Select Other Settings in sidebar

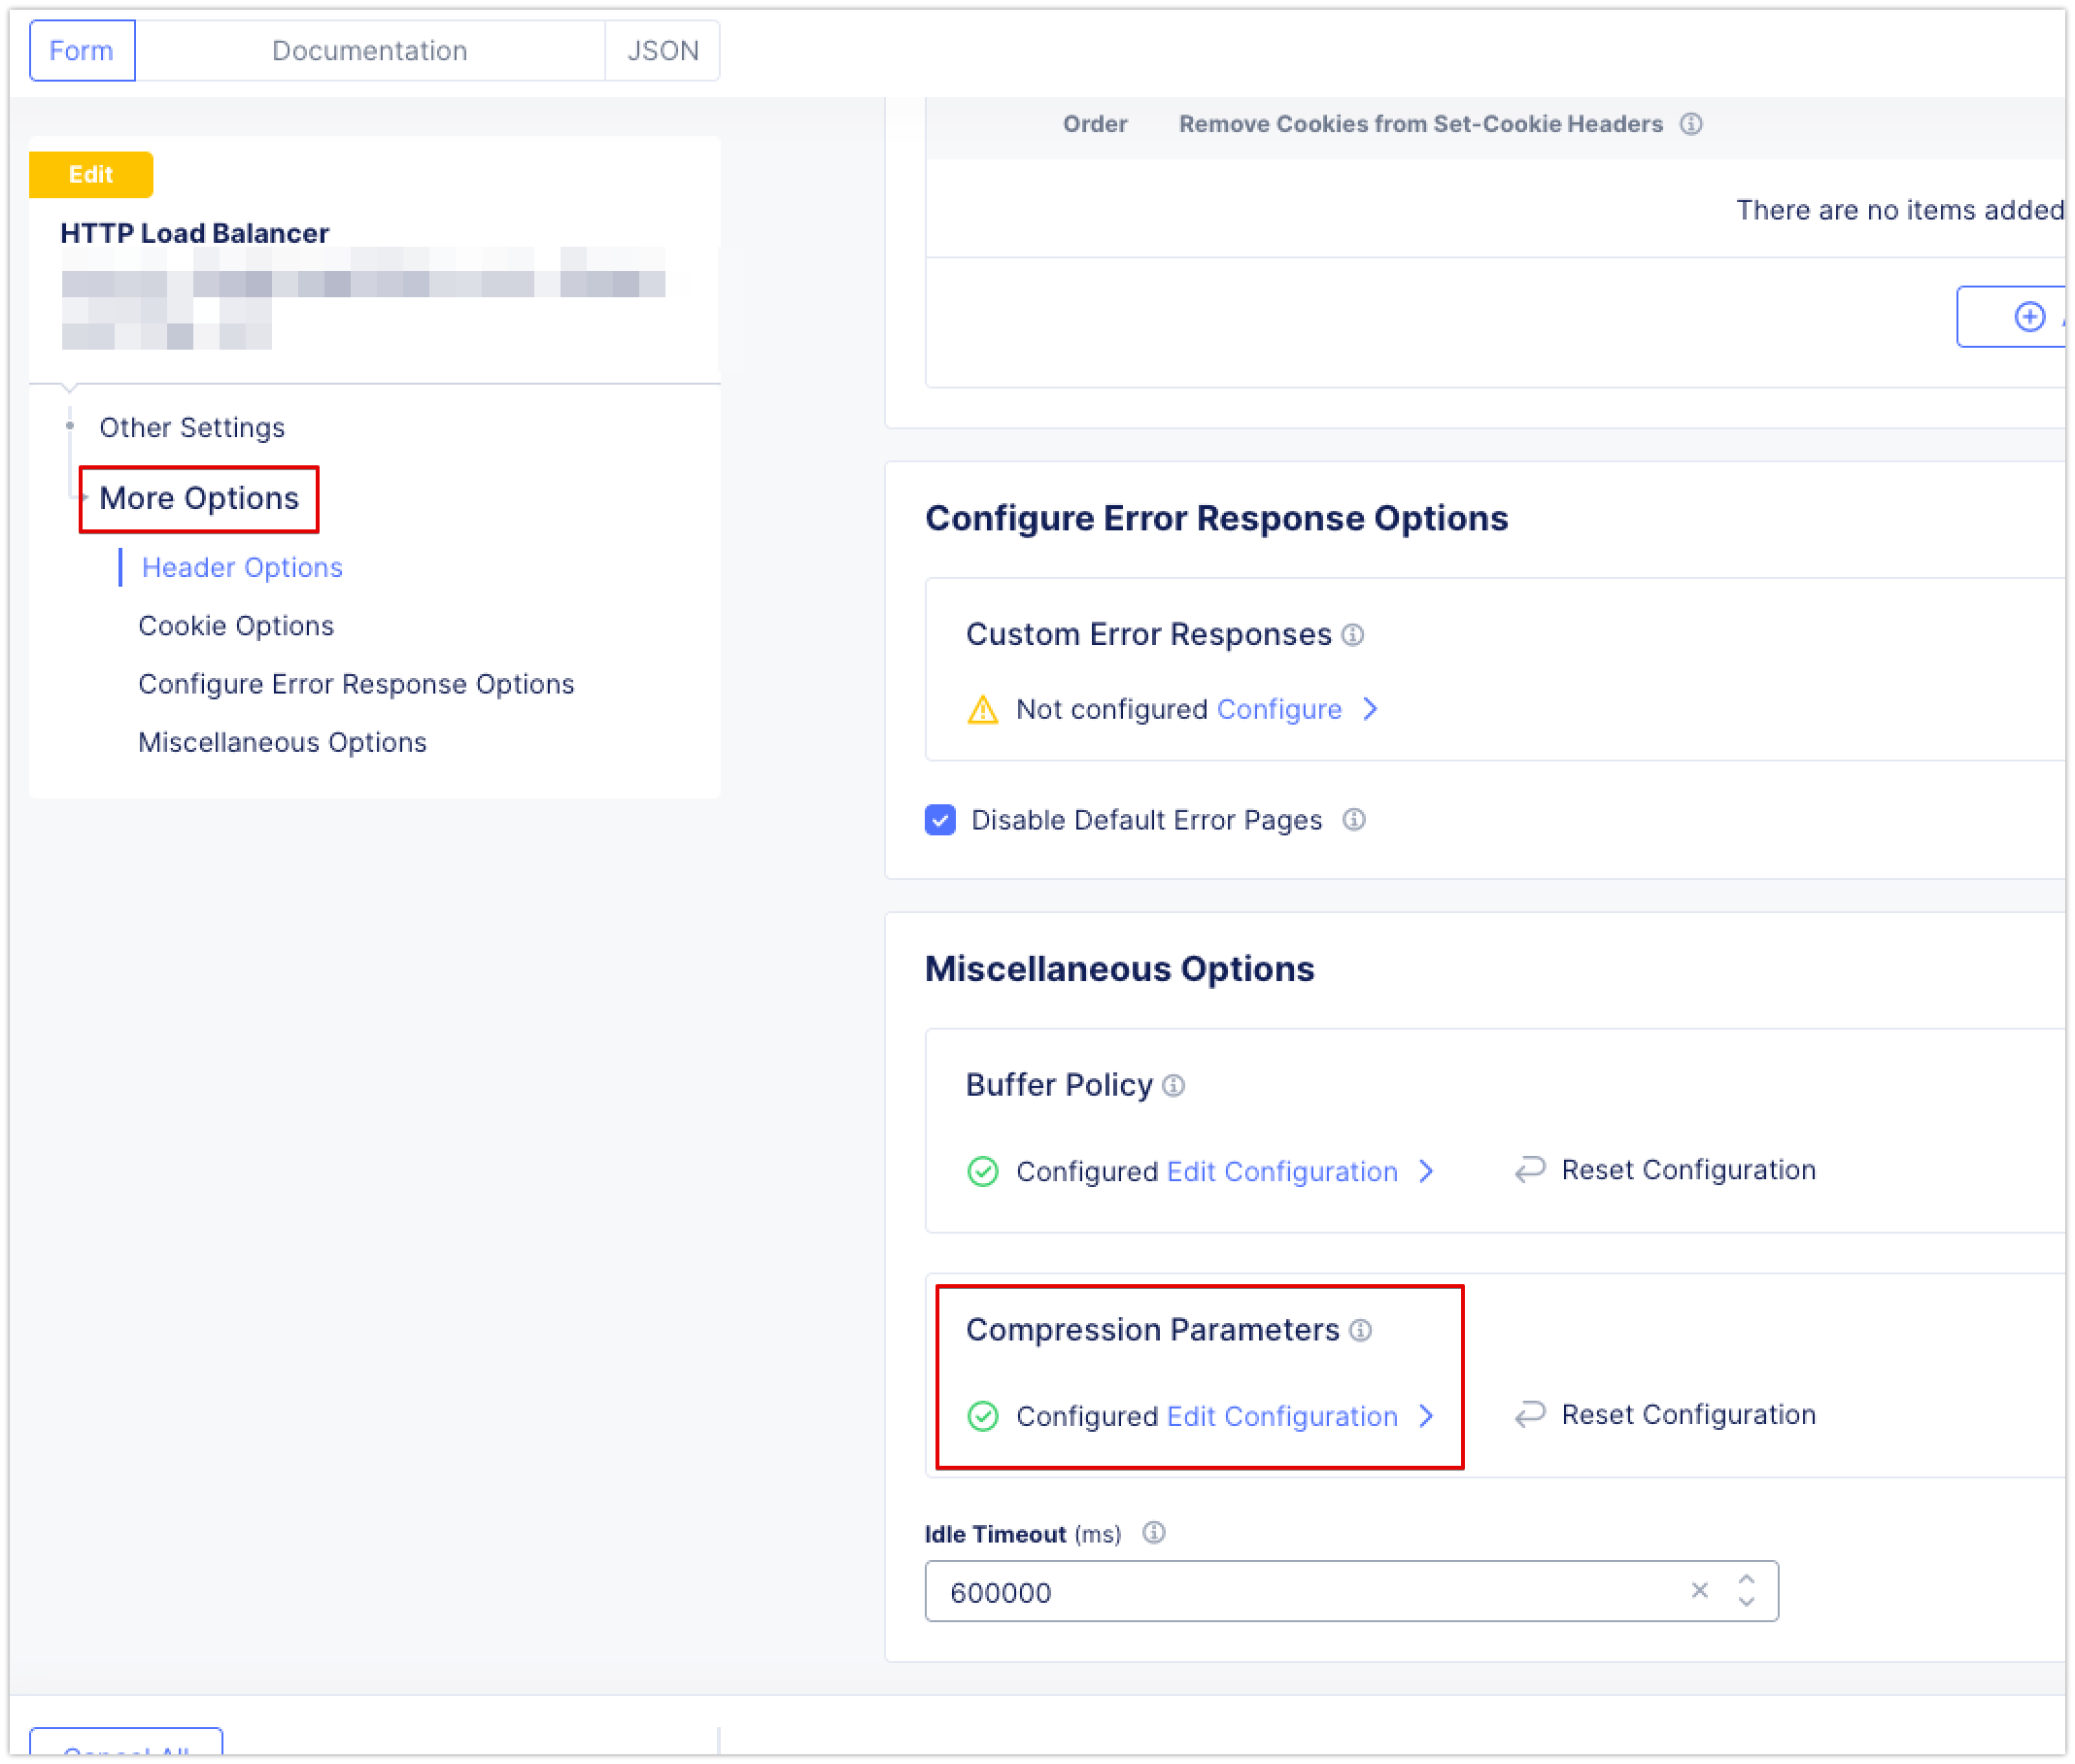click(192, 428)
